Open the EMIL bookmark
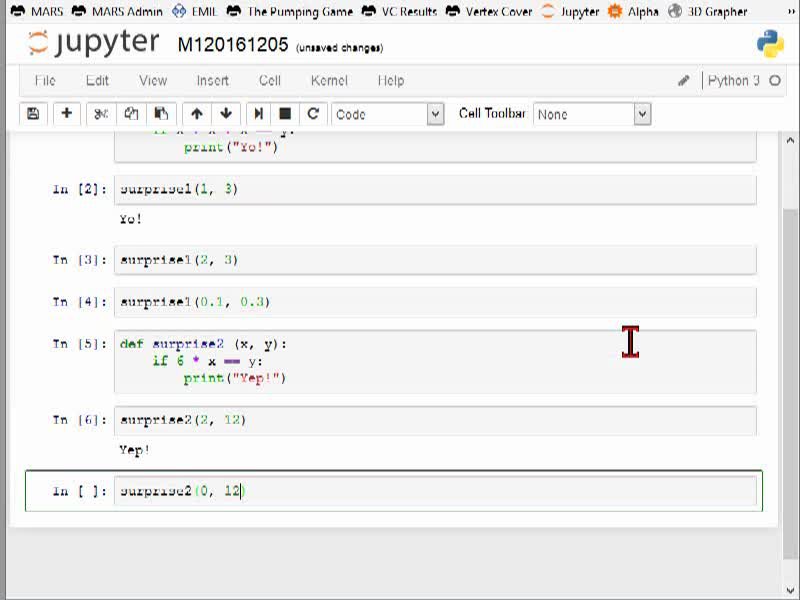The width and height of the screenshot is (800, 600). coord(194,11)
